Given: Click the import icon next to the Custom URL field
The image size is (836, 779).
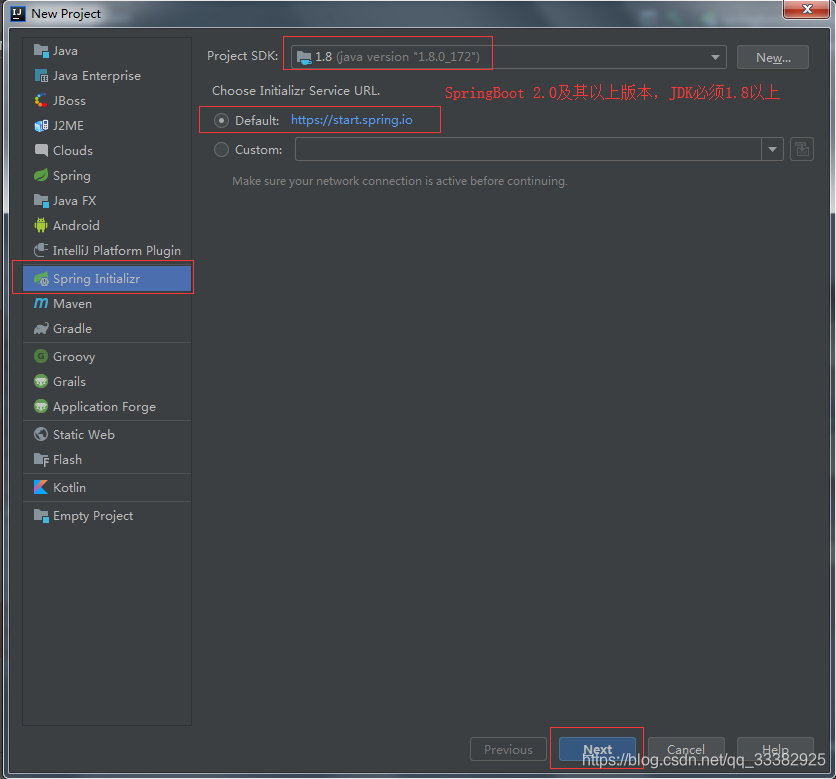Looking at the screenshot, I should coord(801,149).
